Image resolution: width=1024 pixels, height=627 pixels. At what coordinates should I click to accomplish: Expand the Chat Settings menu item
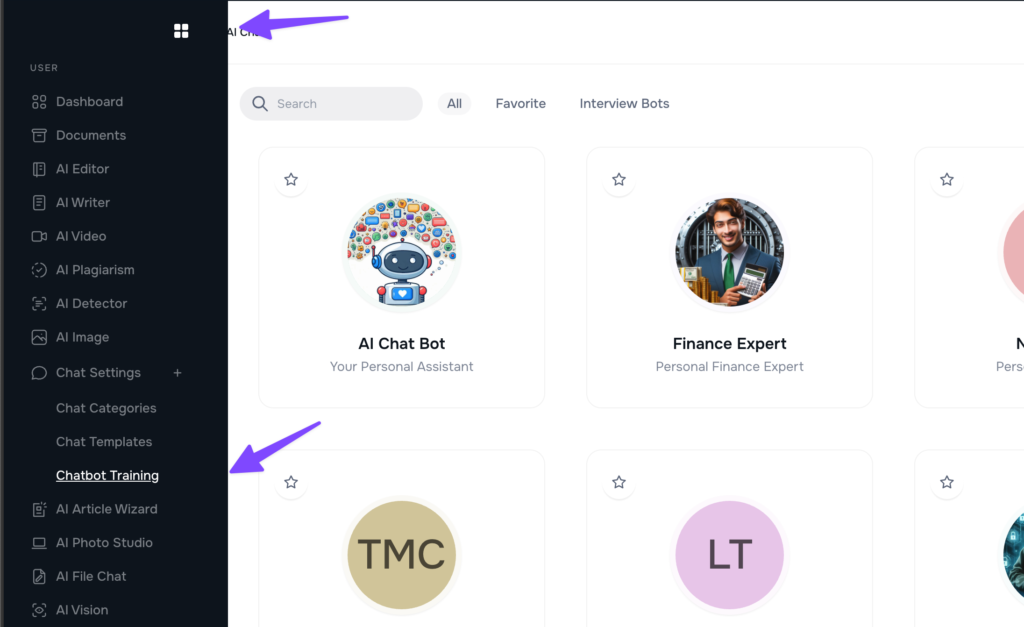98,373
